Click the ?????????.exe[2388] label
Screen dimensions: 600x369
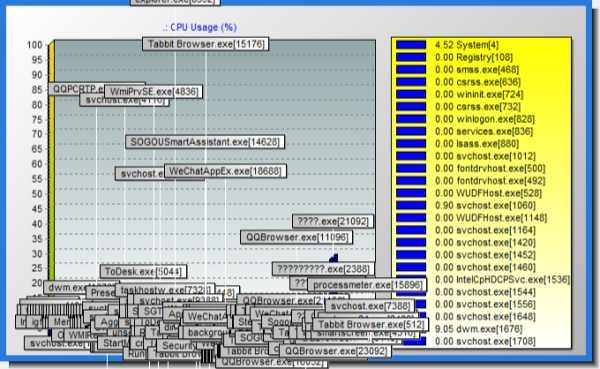coord(323,269)
